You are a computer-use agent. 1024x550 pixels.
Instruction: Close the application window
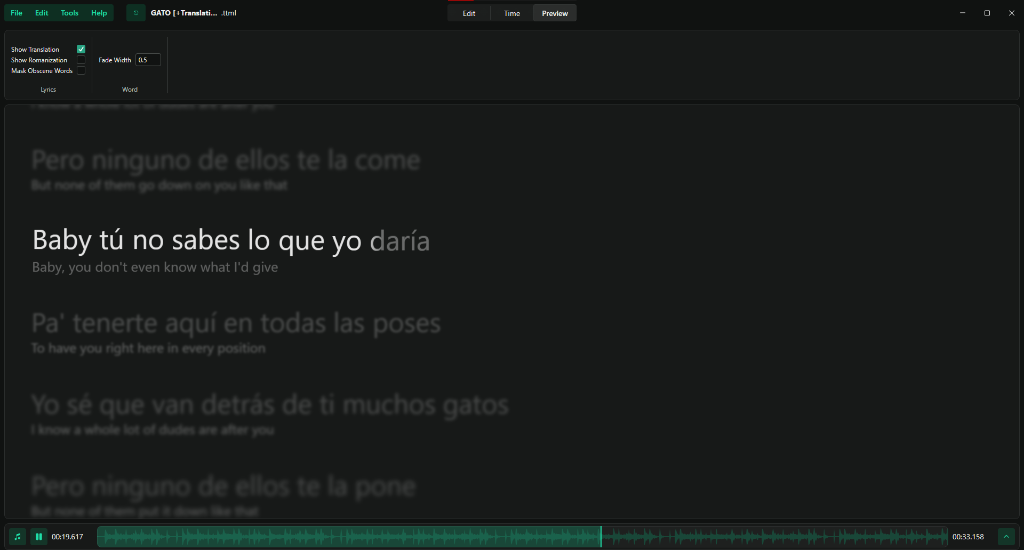point(1012,13)
